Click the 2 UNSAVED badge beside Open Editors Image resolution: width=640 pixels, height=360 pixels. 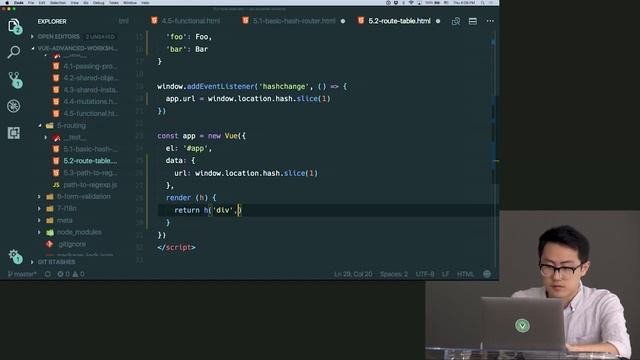pyautogui.click(x=100, y=37)
